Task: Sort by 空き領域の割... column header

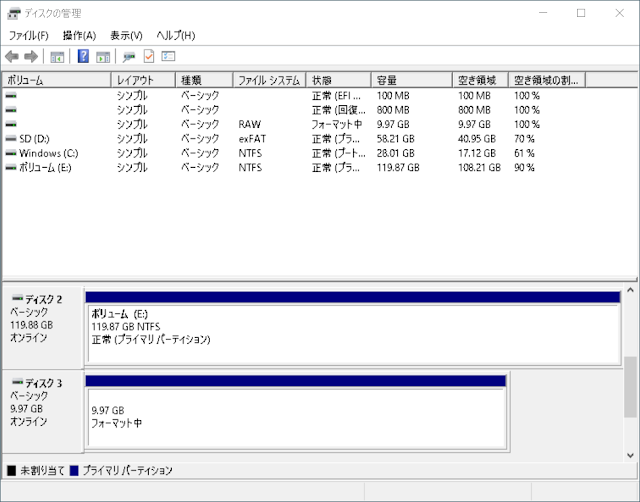Action: pyautogui.click(x=547, y=80)
